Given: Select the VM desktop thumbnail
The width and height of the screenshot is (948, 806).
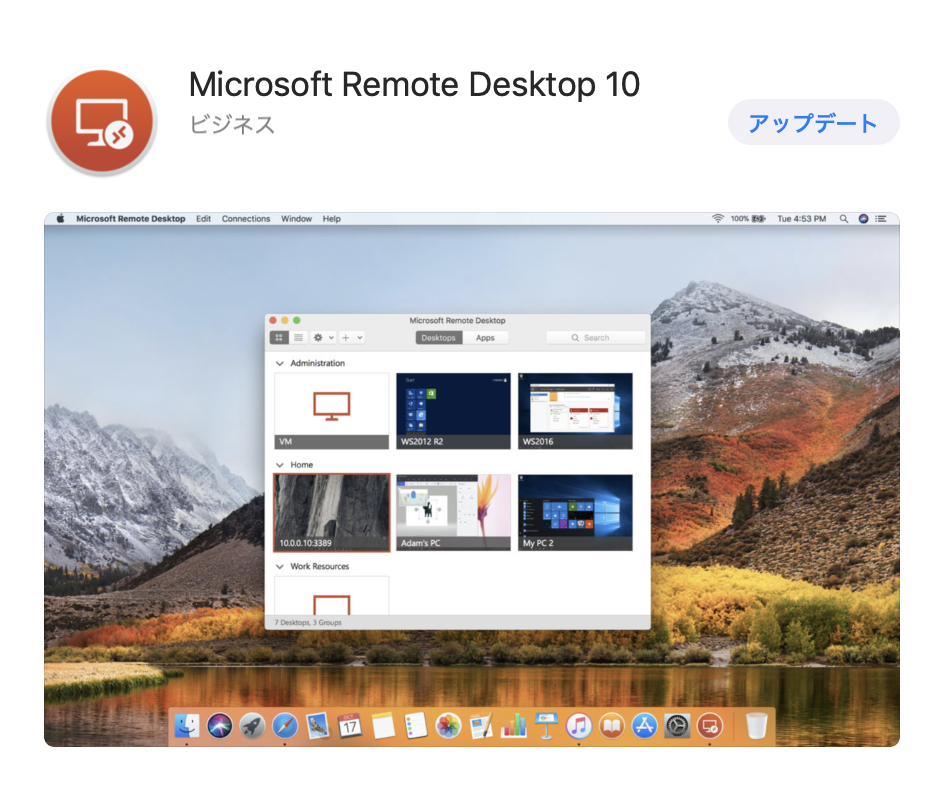Looking at the screenshot, I should pos(331,411).
